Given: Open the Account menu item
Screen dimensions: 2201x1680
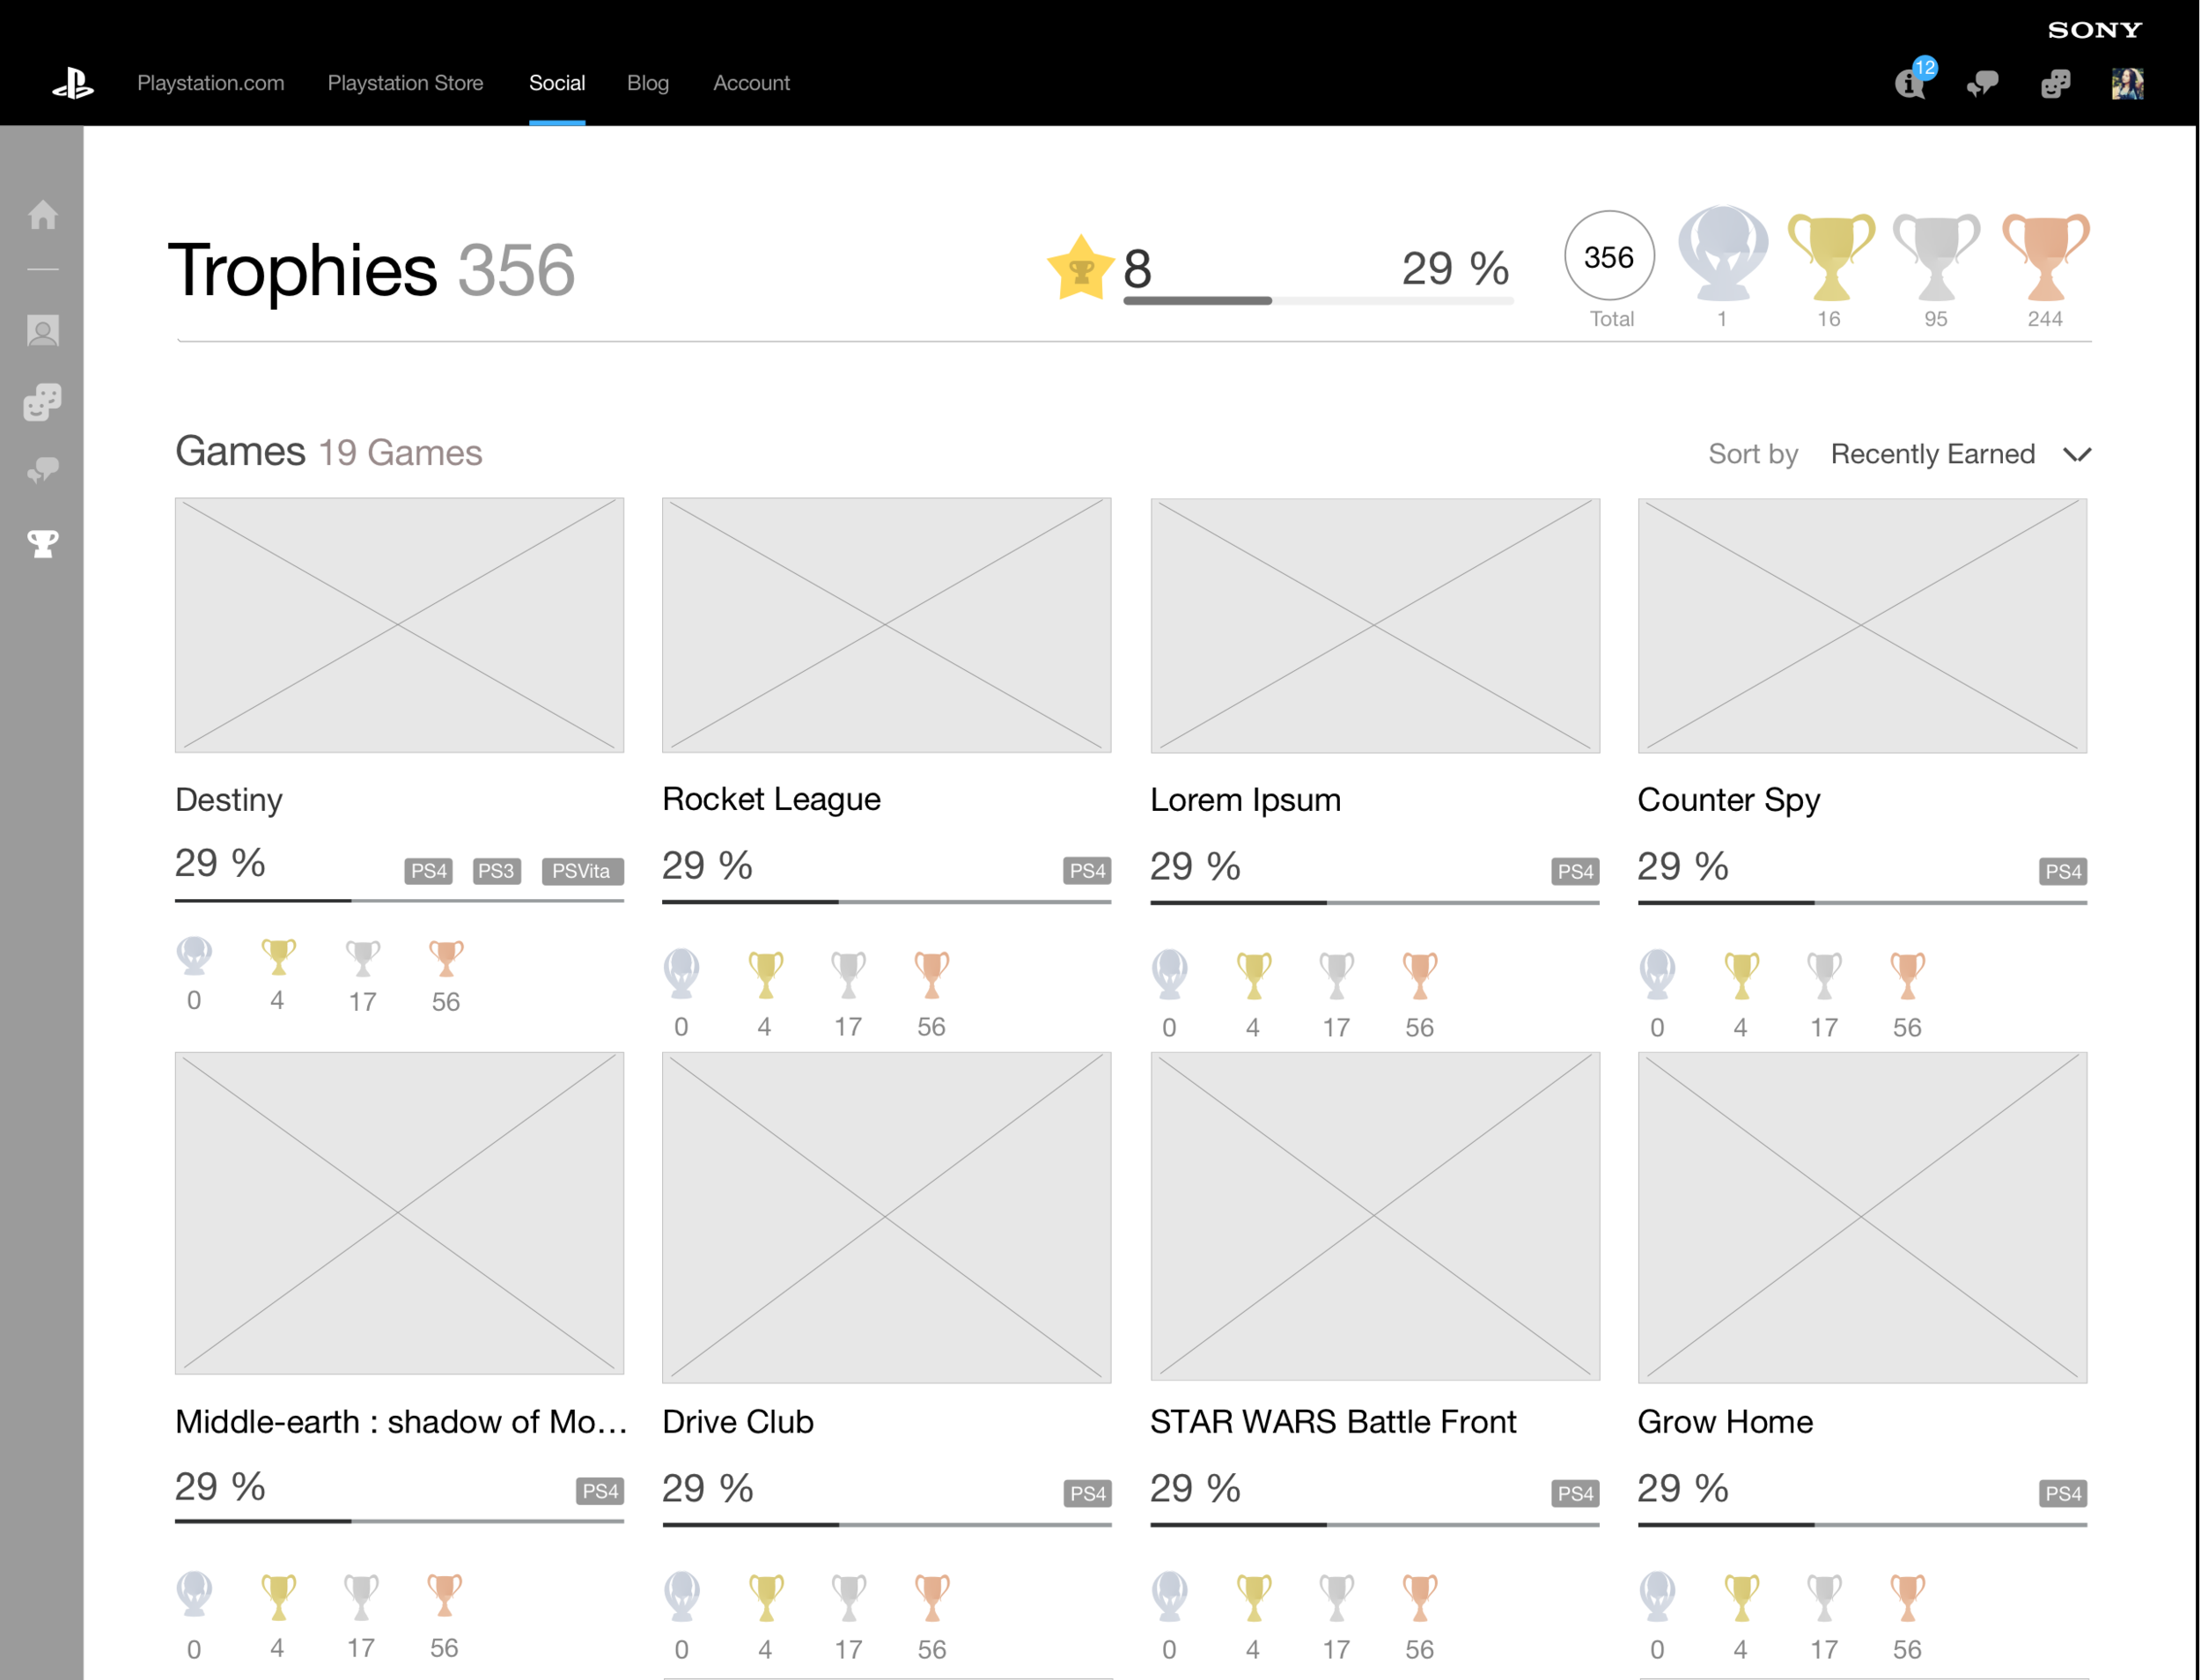Looking at the screenshot, I should 751,83.
